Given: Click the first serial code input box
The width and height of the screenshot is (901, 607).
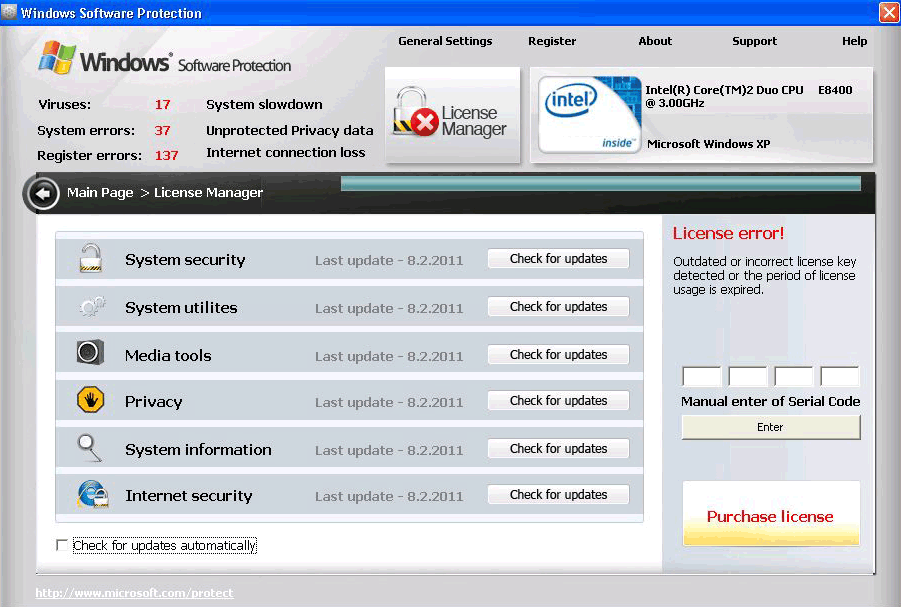Looking at the screenshot, I should [x=701, y=376].
